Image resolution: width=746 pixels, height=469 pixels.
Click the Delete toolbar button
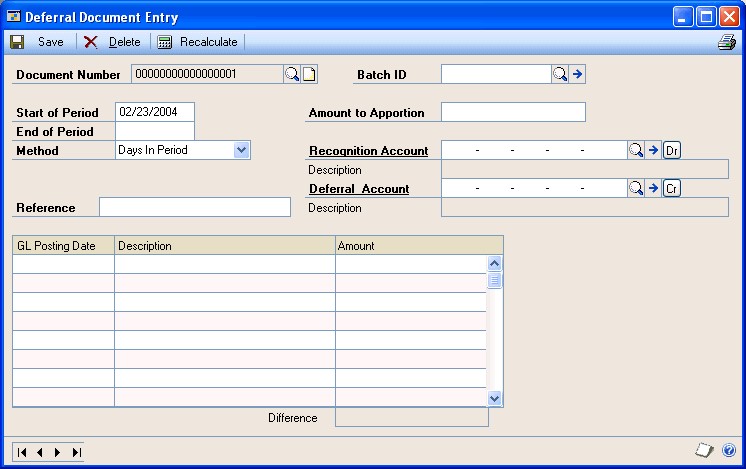(x=112, y=42)
